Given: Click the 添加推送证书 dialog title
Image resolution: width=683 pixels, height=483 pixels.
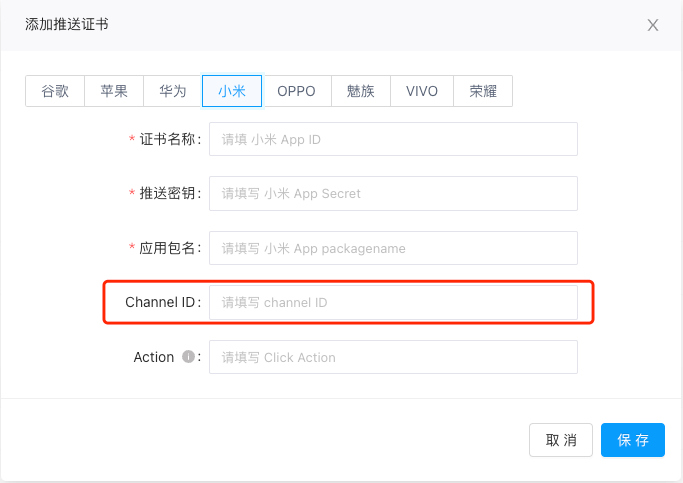Looking at the screenshot, I should pos(67,24).
